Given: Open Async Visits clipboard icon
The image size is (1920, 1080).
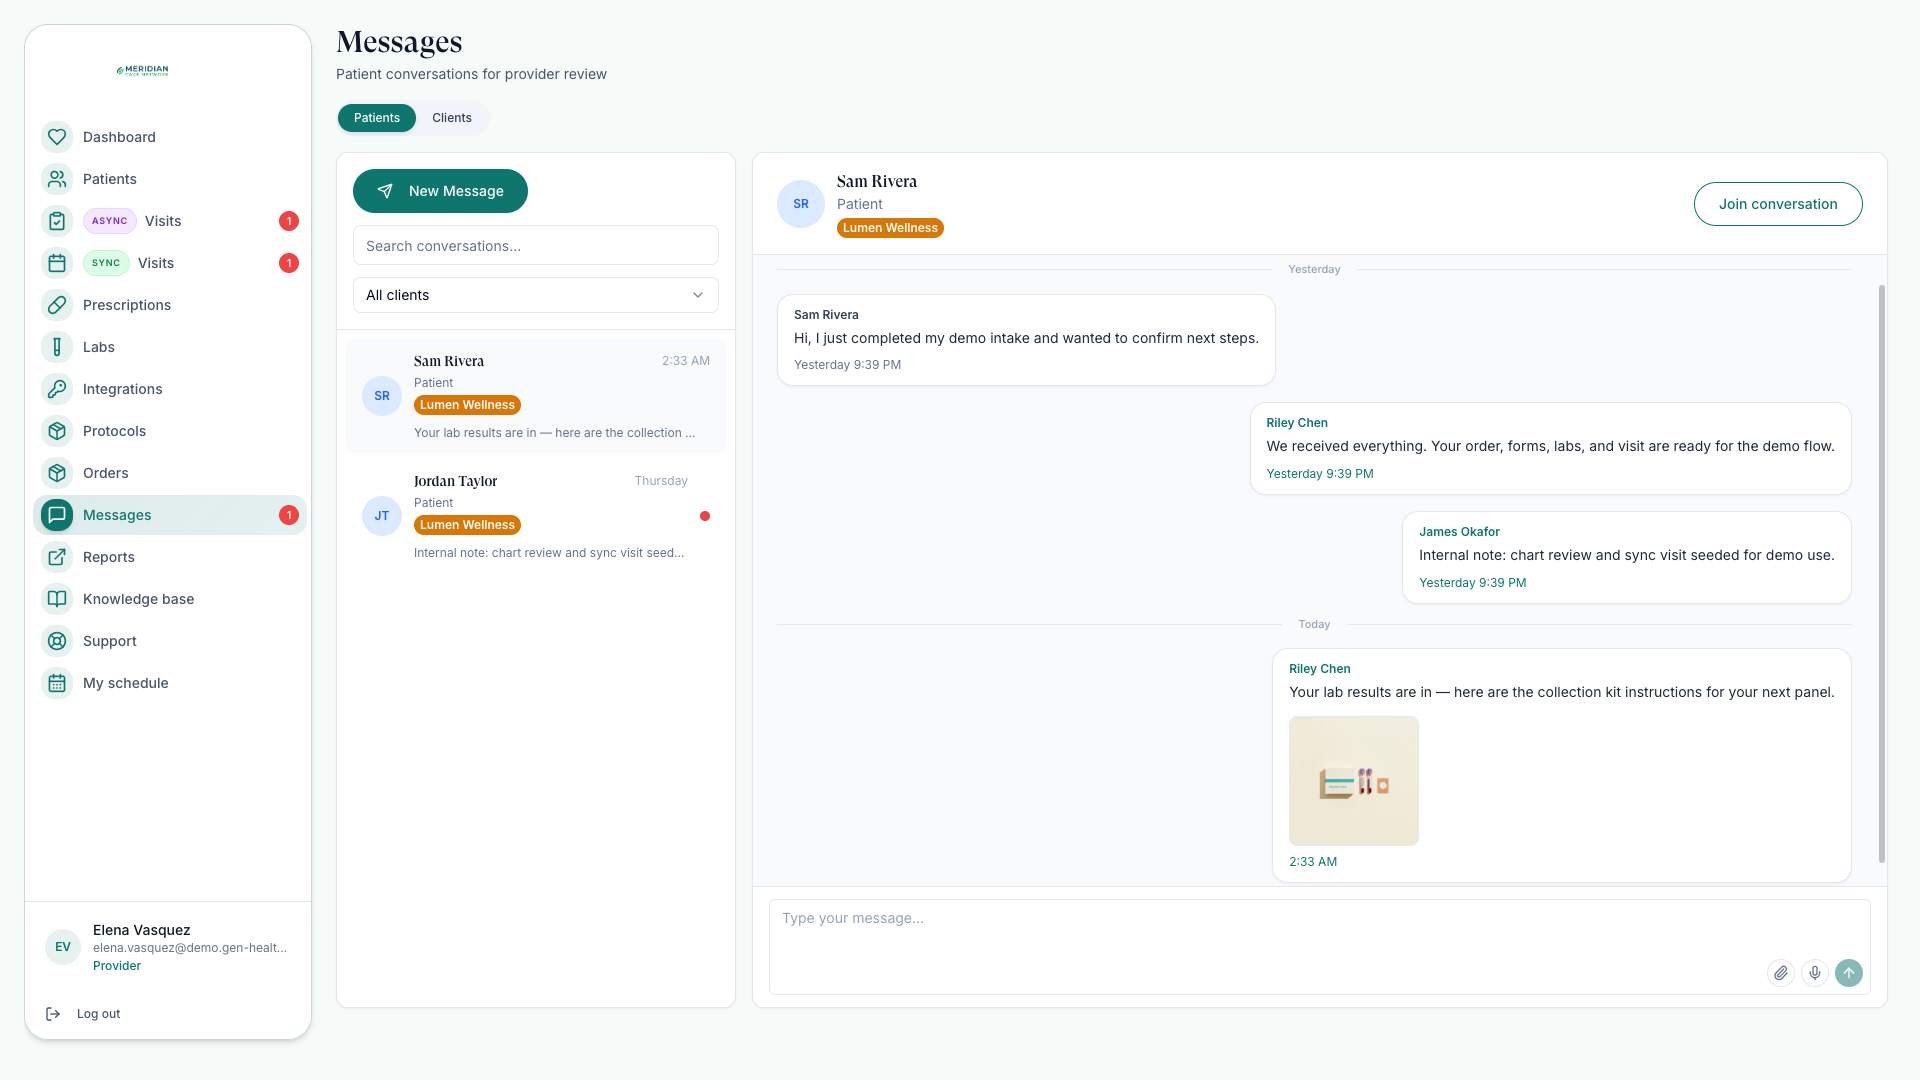Looking at the screenshot, I should pyautogui.click(x=57, y=221).
